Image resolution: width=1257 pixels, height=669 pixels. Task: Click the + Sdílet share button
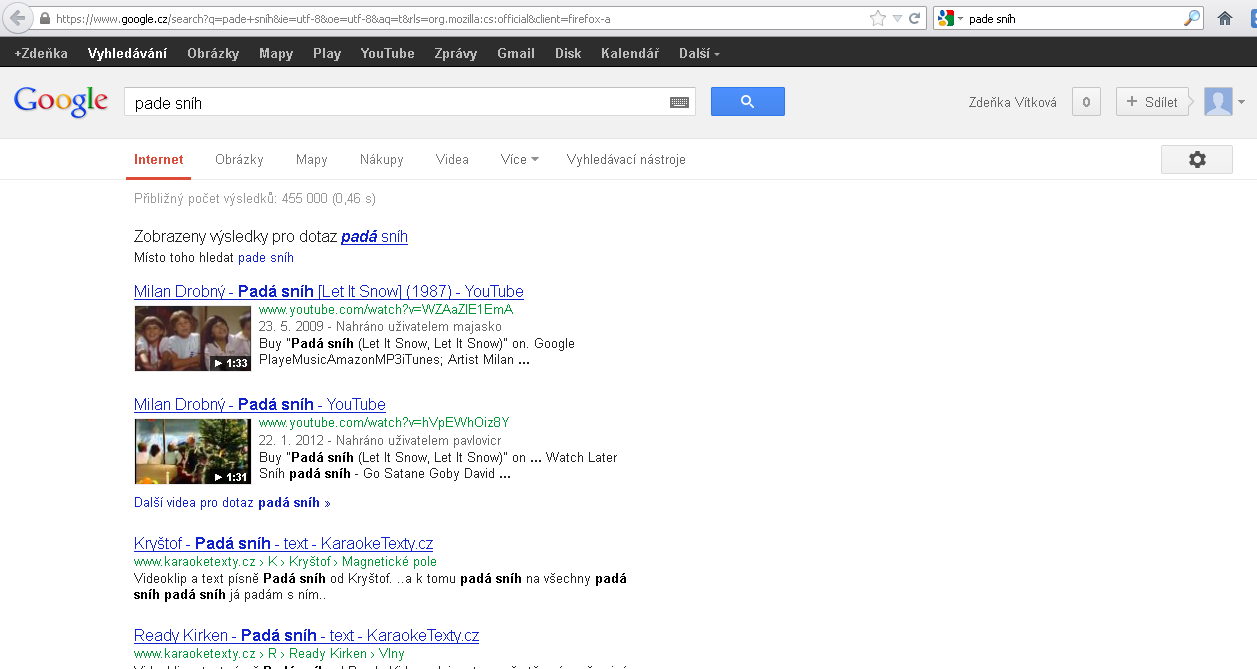pos(1151,102)
